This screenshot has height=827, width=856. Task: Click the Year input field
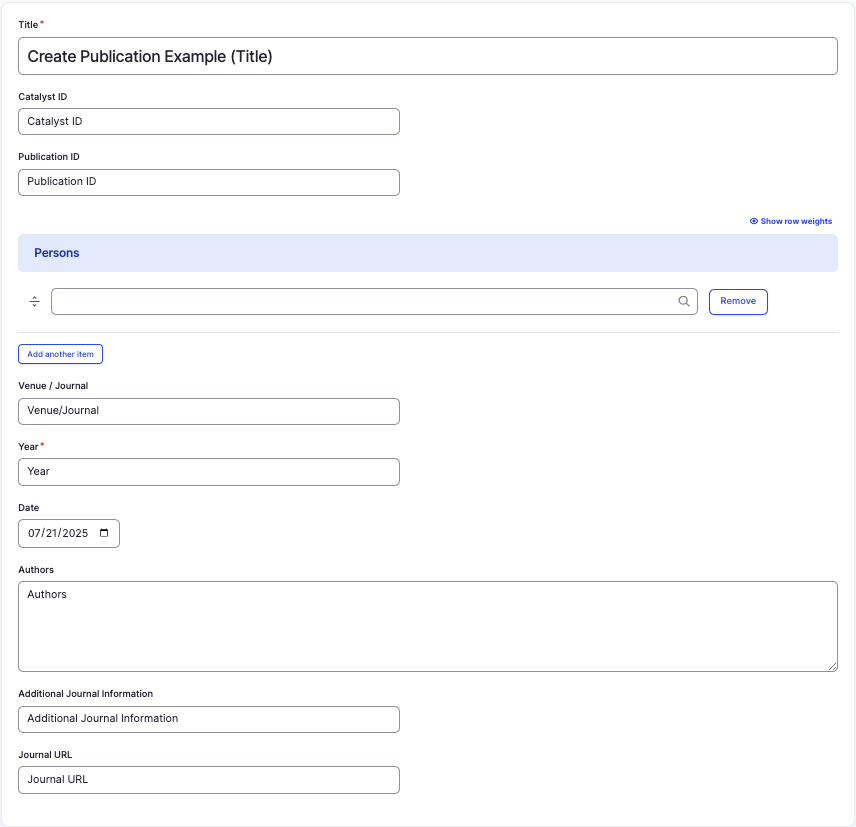(208, 471)
